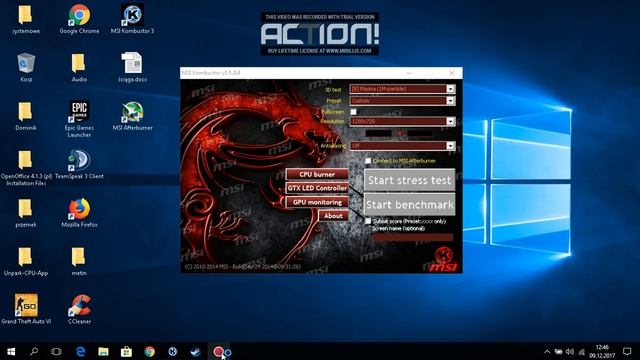
Task: Open Microsoft Edge from taskbar
Action: click(x=80, y=351)
